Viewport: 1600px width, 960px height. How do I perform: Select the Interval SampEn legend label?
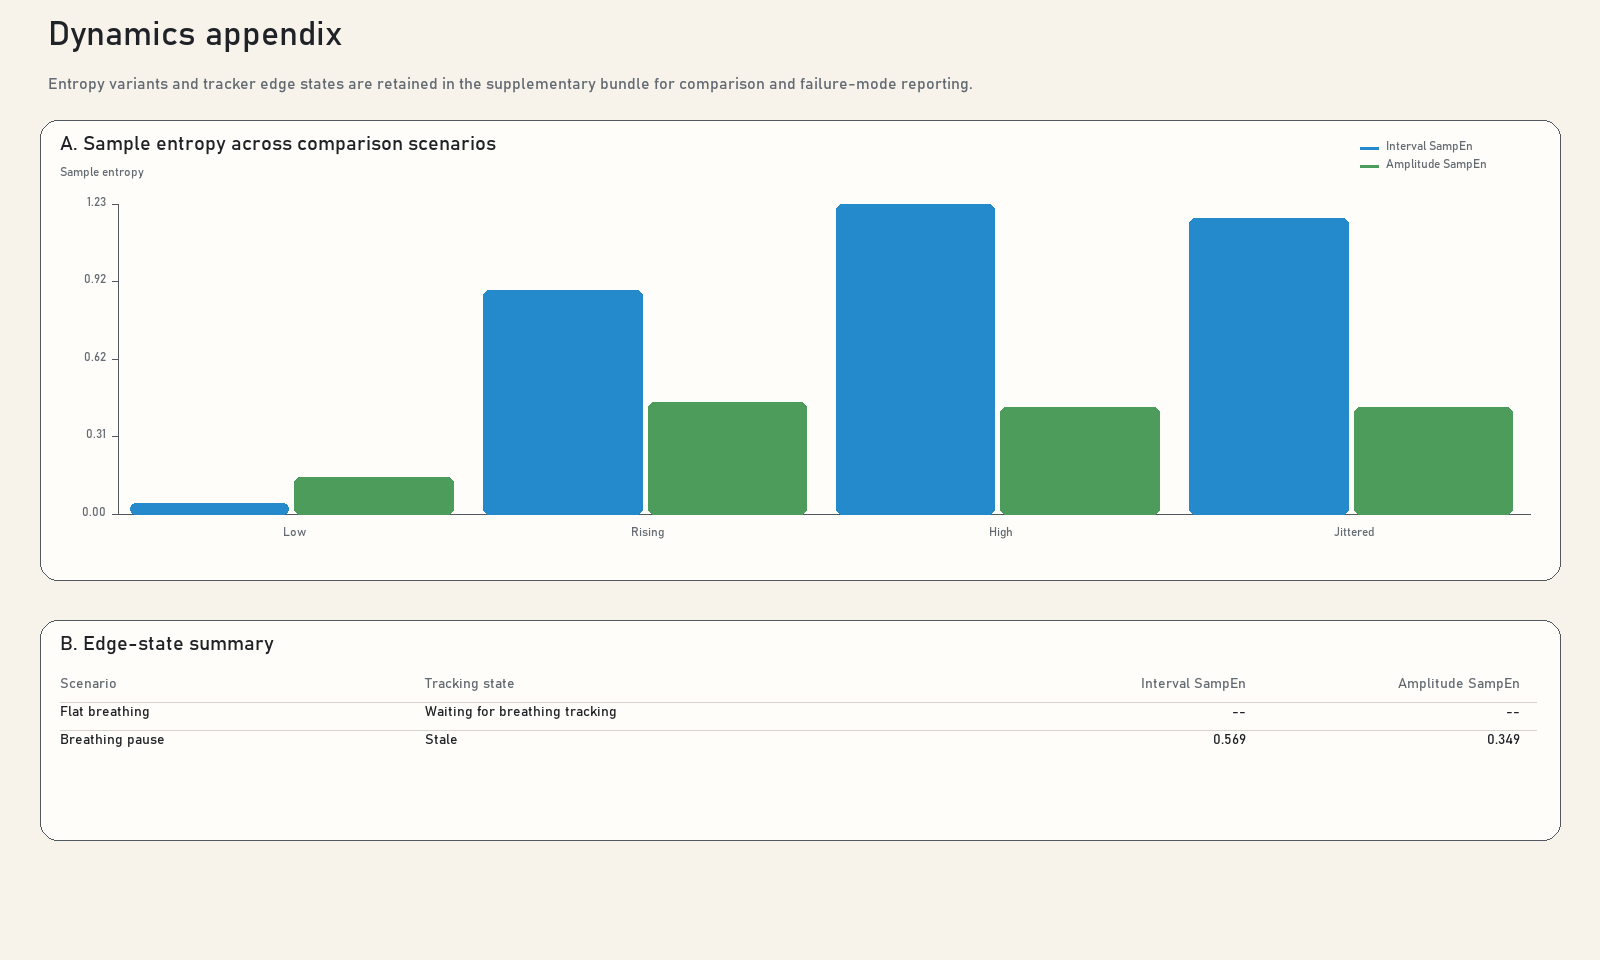[1429, 146]
